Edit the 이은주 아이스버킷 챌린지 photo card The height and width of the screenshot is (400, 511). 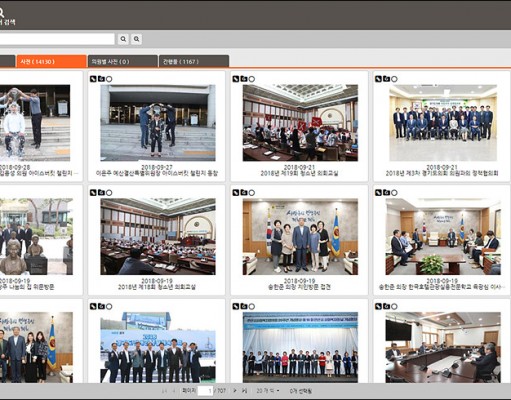coord(93,79)
